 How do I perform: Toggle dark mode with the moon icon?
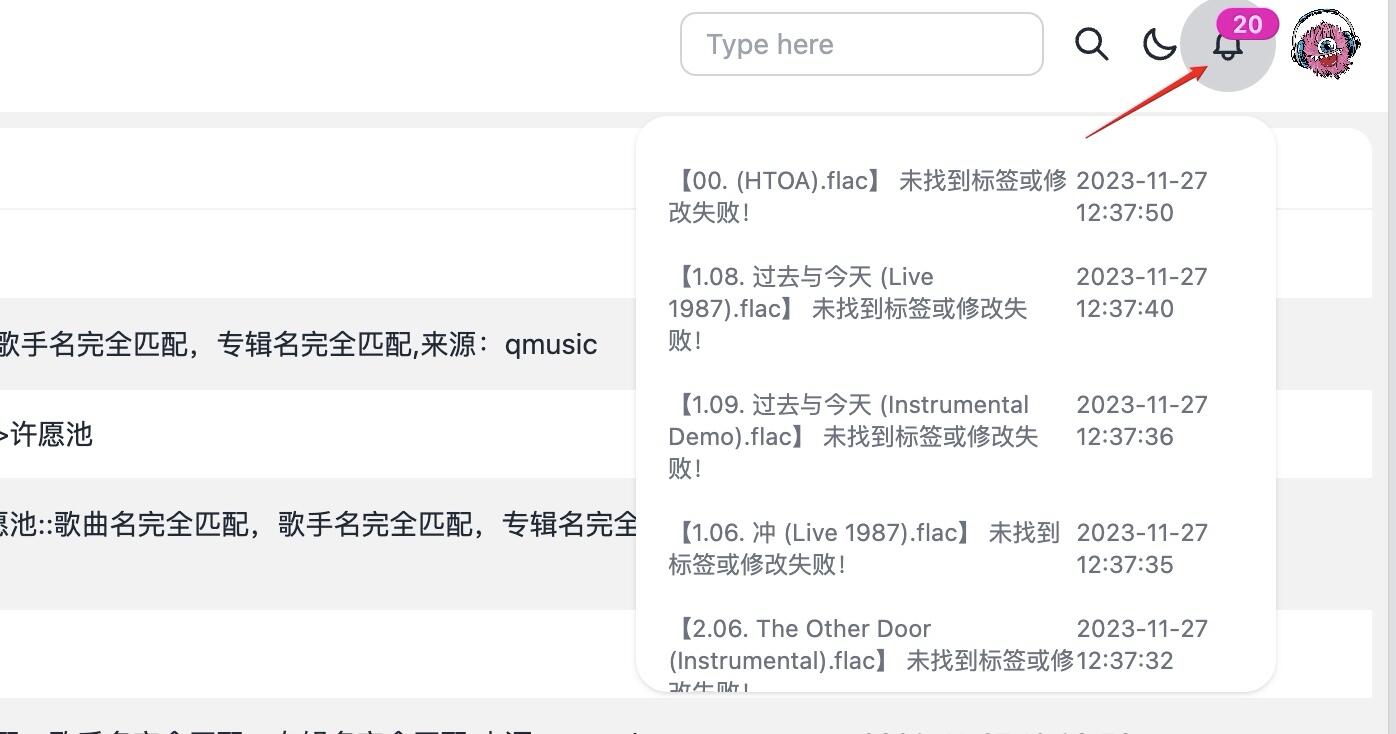point(1159,44)
